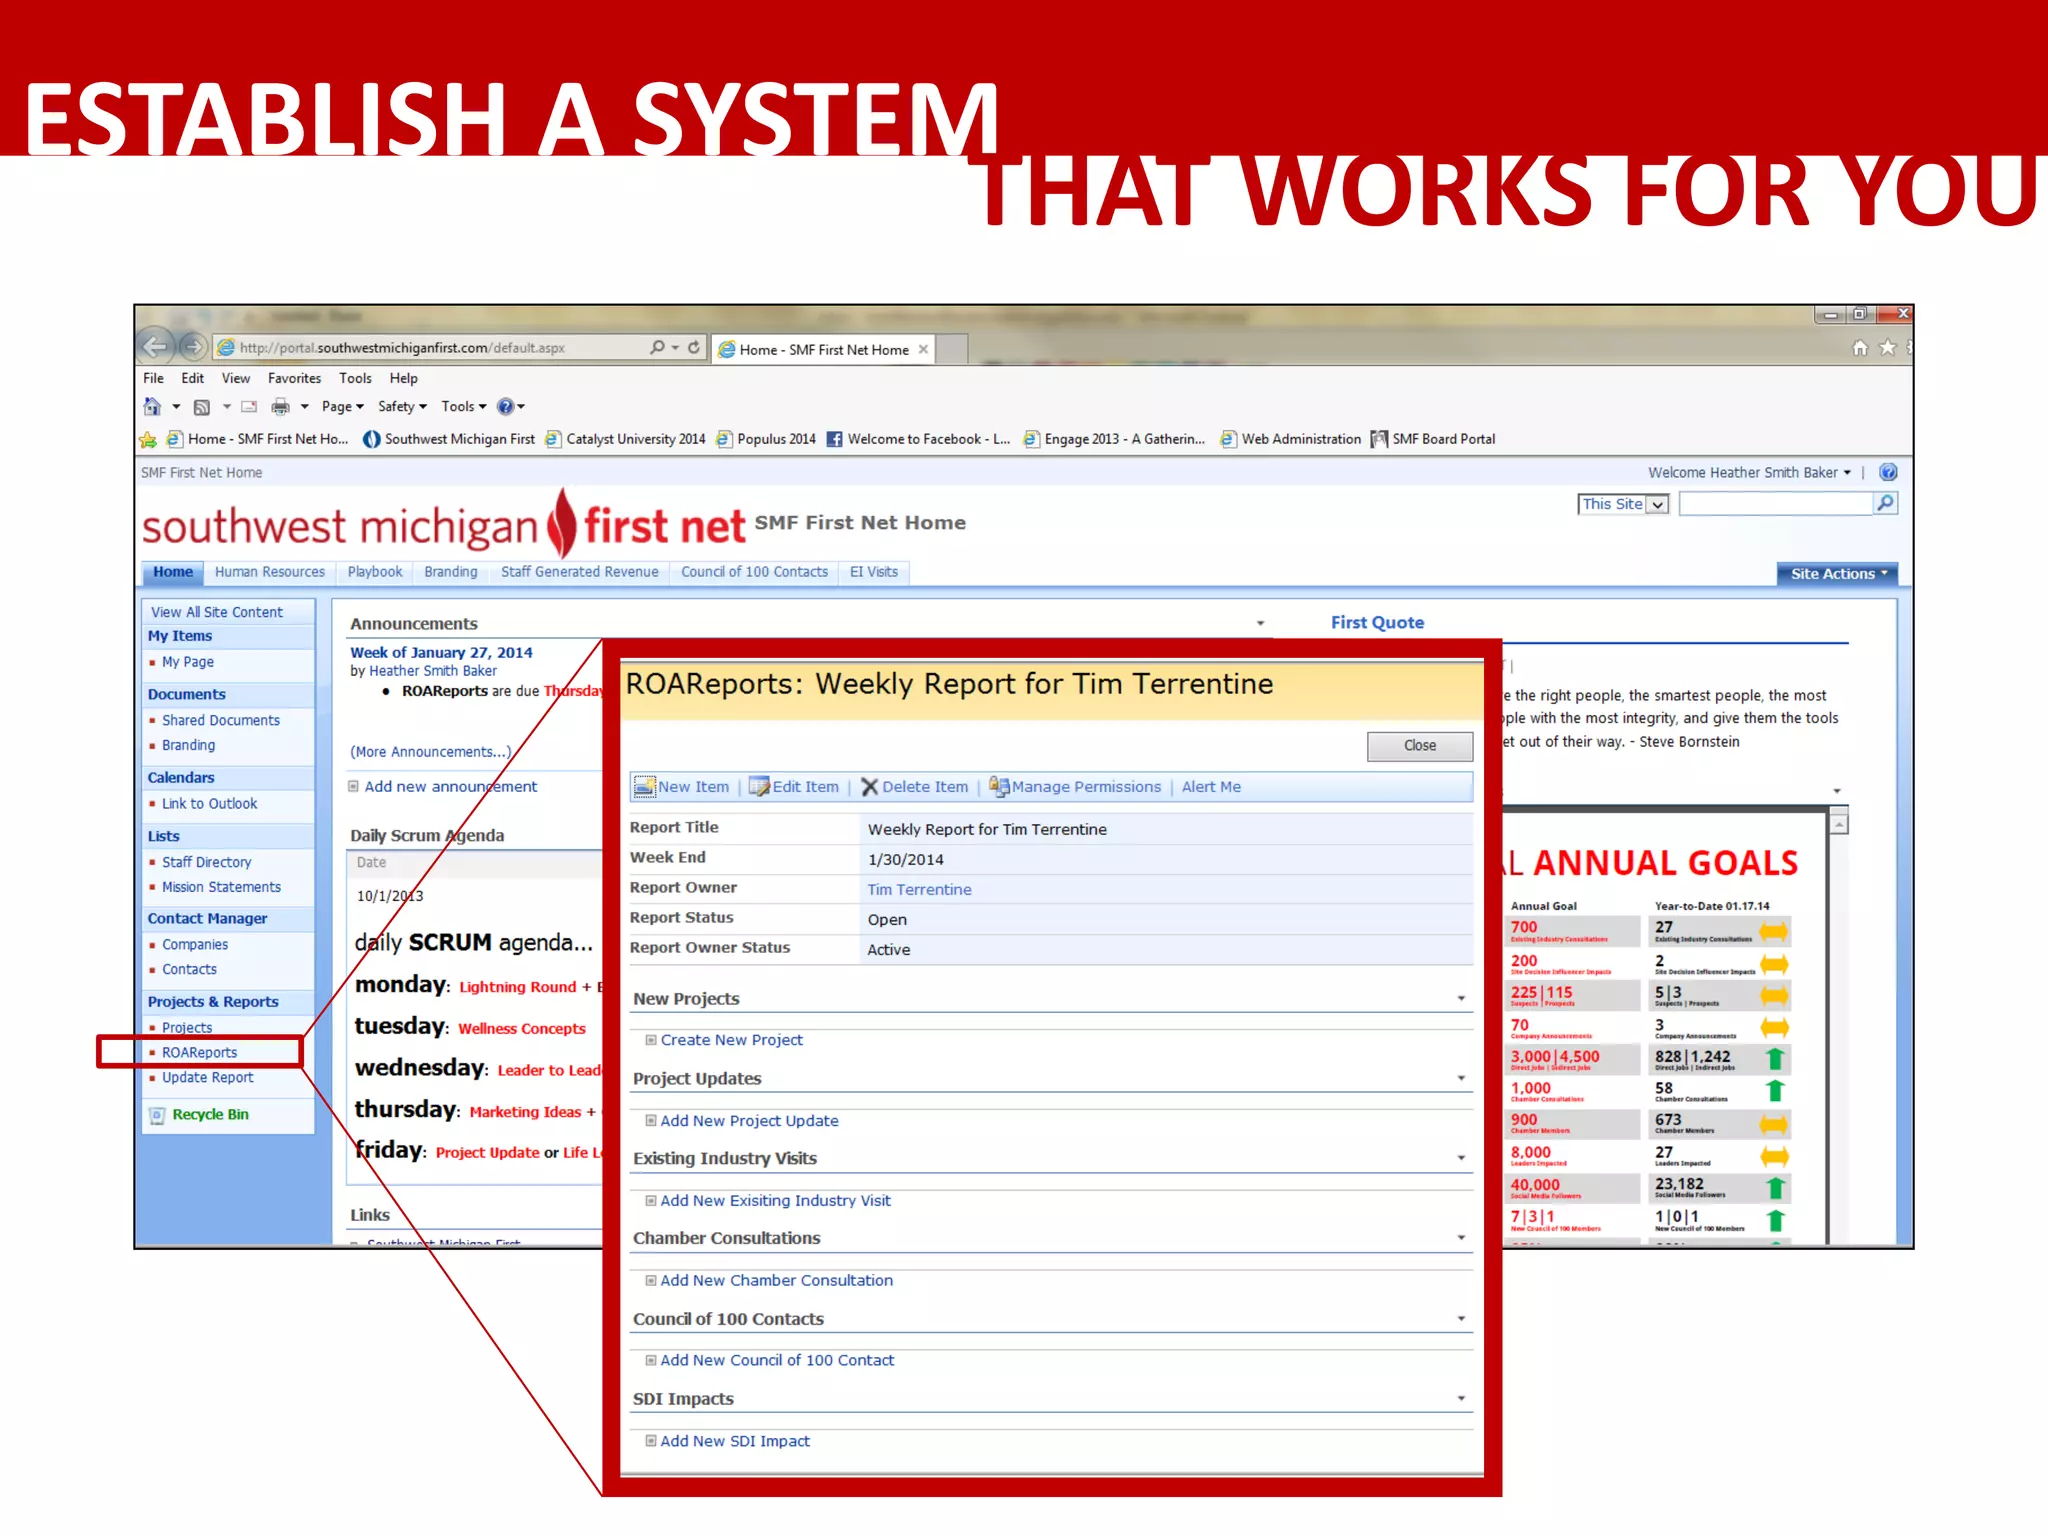Open the Announcements web part menu arrow

coord(1260,624)
